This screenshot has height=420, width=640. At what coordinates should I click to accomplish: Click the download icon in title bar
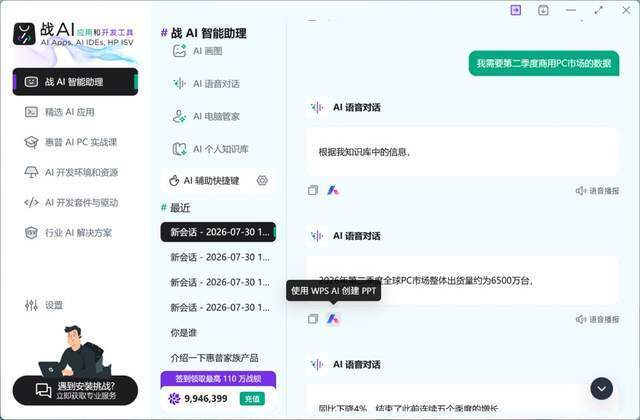(x=543, y=10)
